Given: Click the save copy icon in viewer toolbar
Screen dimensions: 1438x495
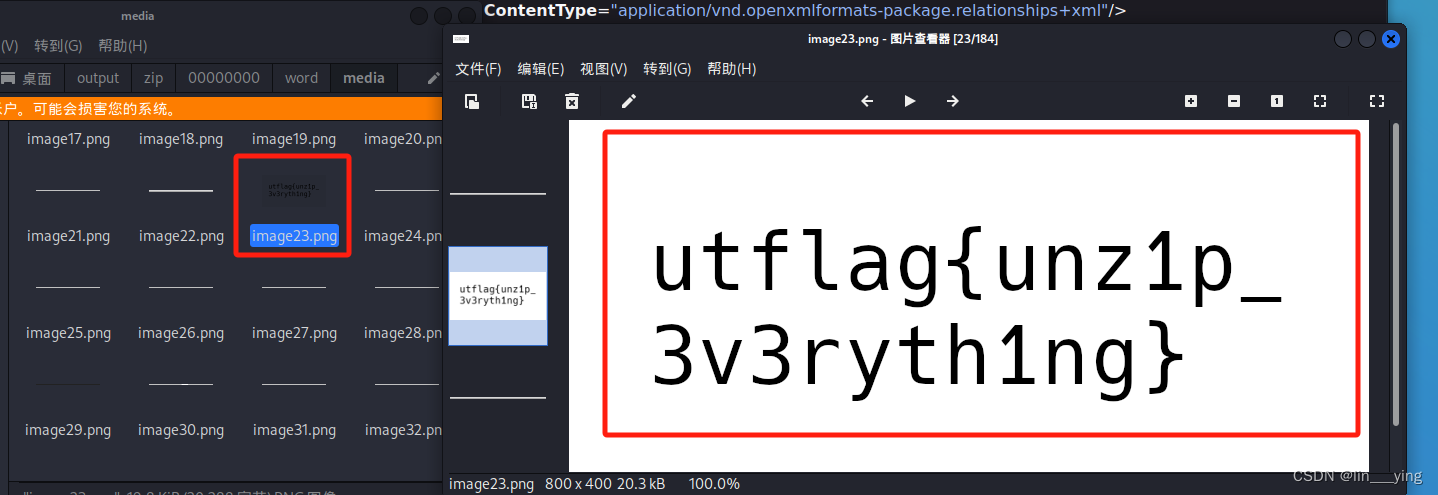Looking at the screenshot, I should coord(529,101).
